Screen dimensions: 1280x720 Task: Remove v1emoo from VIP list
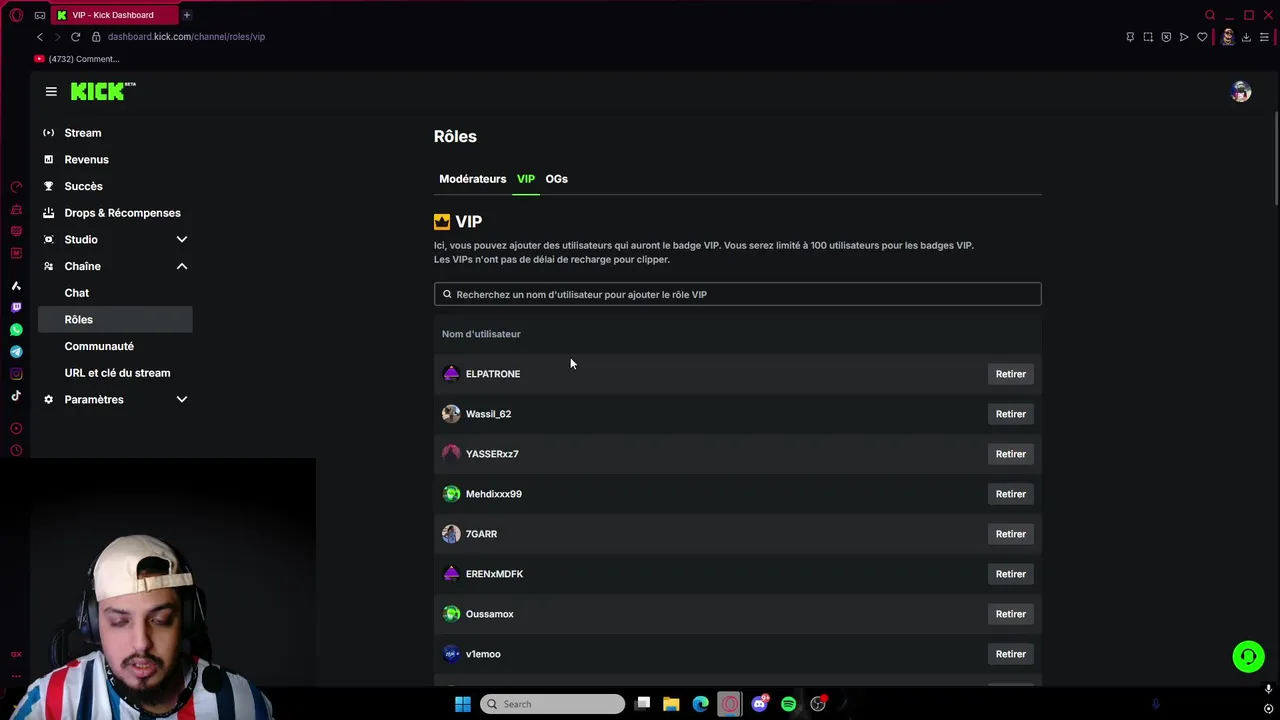(x=1010, y=654)
